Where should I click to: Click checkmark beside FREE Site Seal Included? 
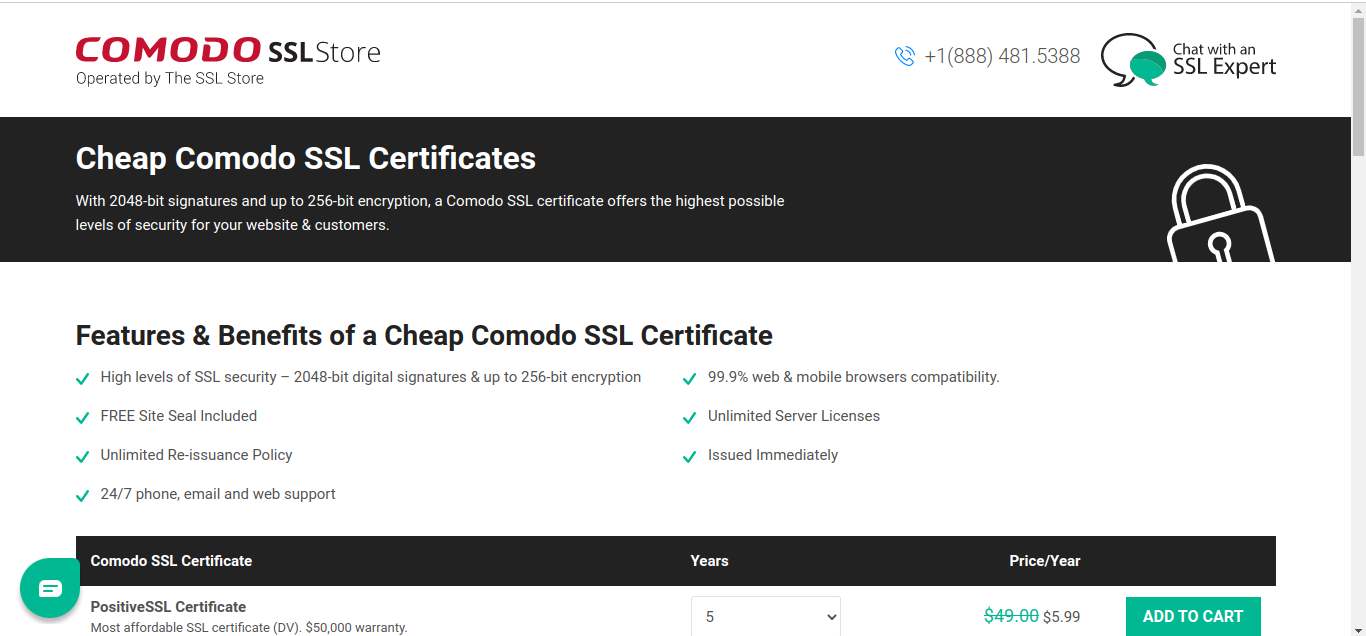pos(83,418)
